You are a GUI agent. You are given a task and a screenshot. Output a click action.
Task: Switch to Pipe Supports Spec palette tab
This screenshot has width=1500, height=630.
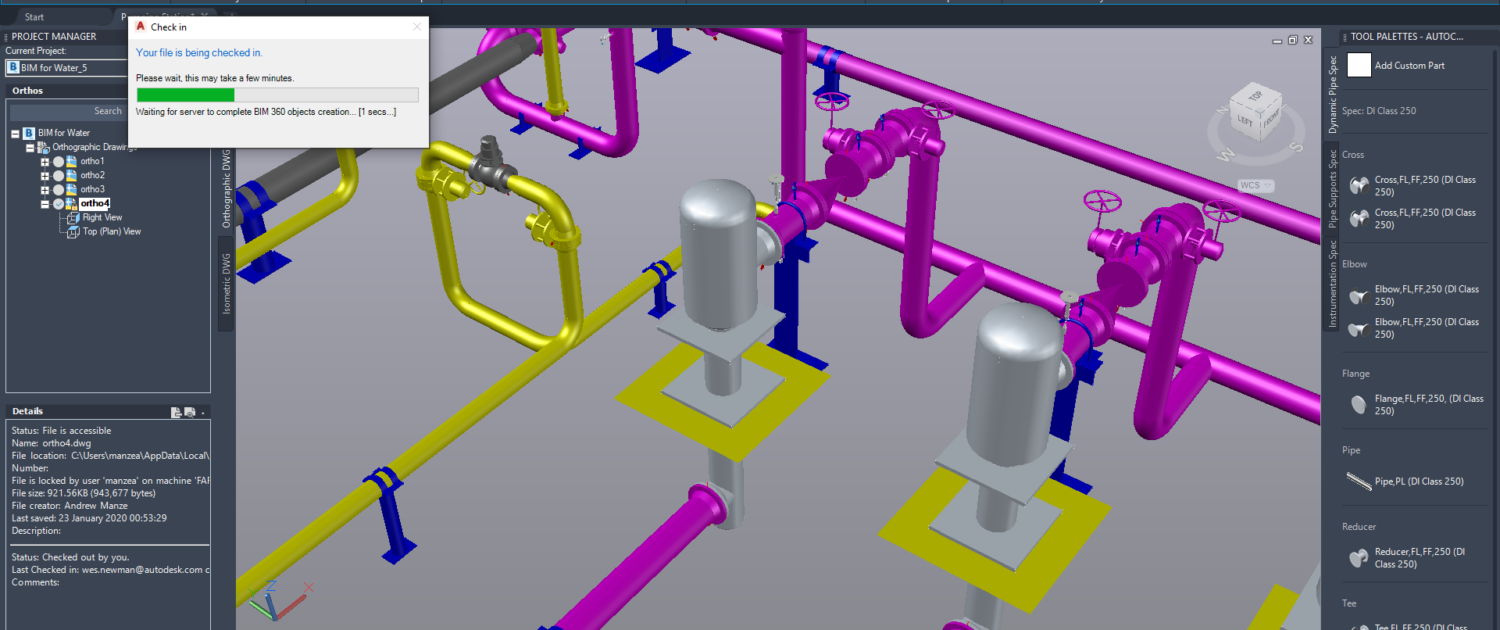pyautogui.click(x=1332, y=190)
